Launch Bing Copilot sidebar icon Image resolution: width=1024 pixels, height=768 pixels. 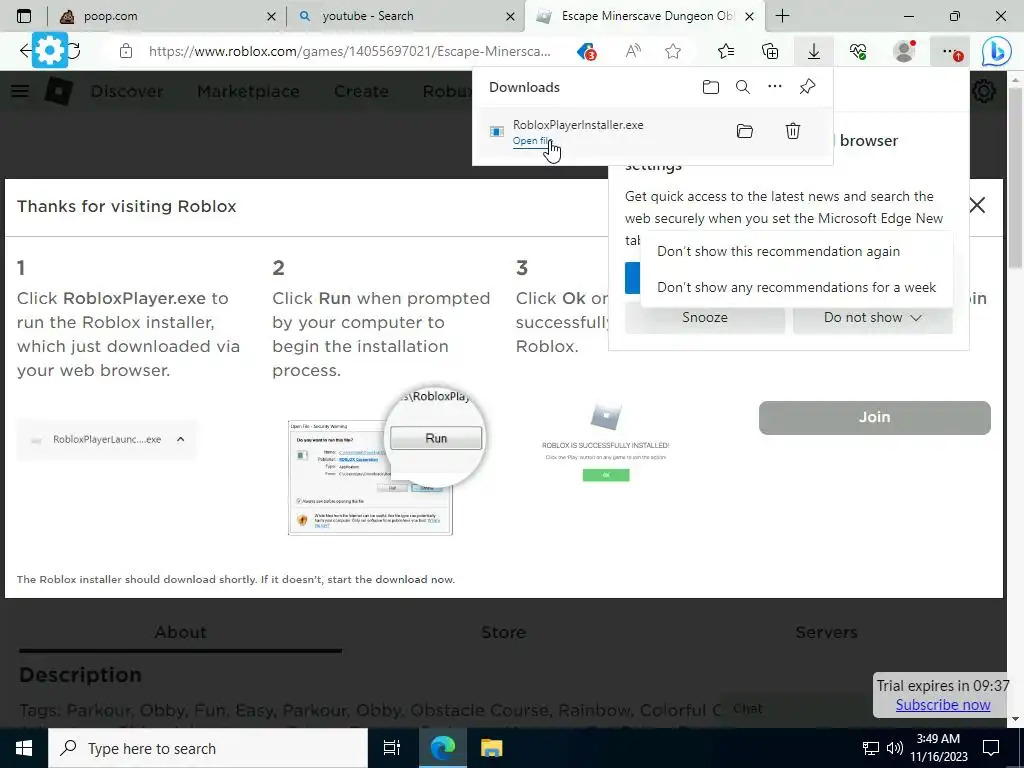997,52
